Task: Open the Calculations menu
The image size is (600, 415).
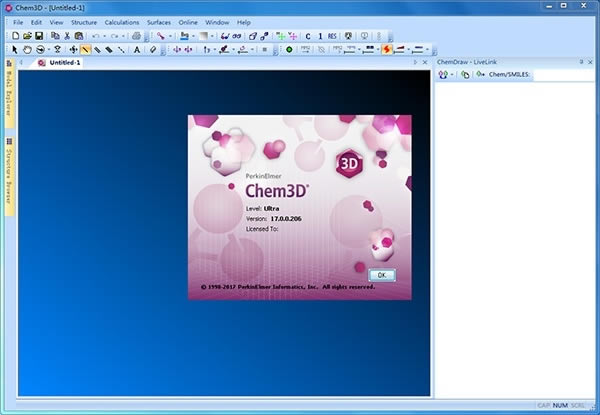Action: click(121, 21)
